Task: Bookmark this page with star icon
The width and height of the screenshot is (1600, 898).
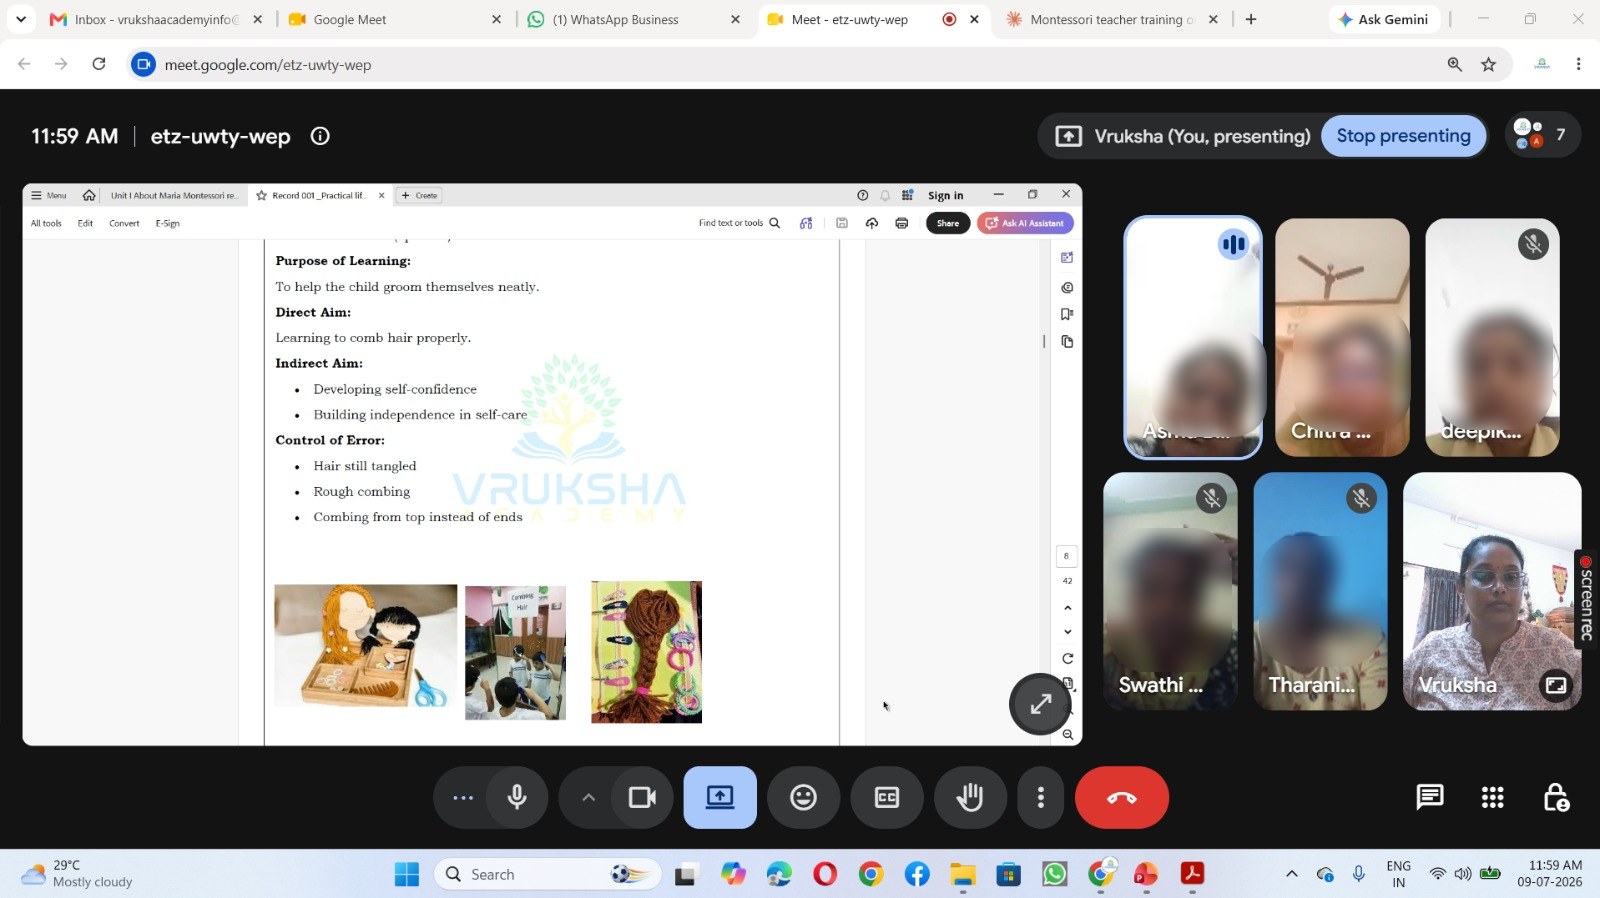Action: click(x=1489, y=64)
